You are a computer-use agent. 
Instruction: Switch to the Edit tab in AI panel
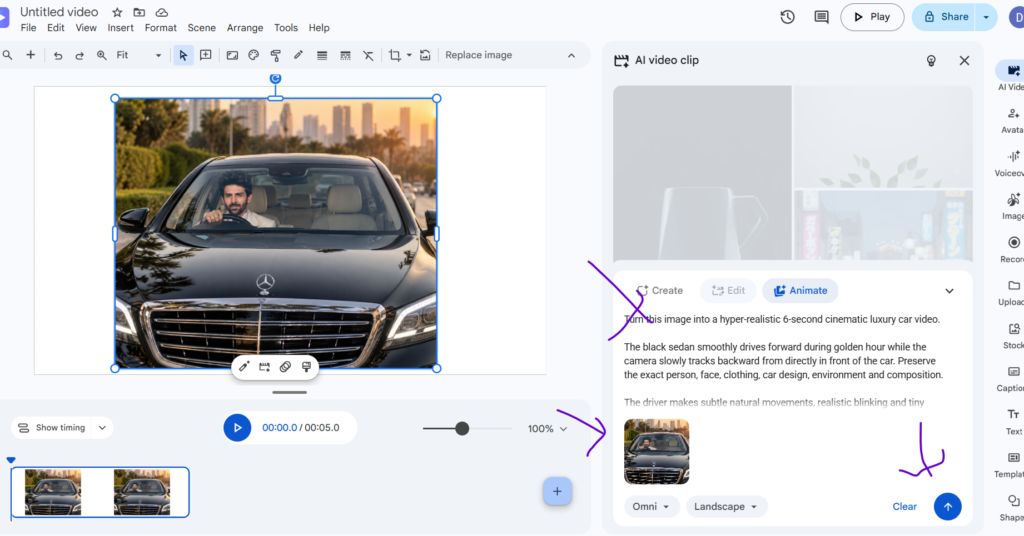(x=728, y=291)
